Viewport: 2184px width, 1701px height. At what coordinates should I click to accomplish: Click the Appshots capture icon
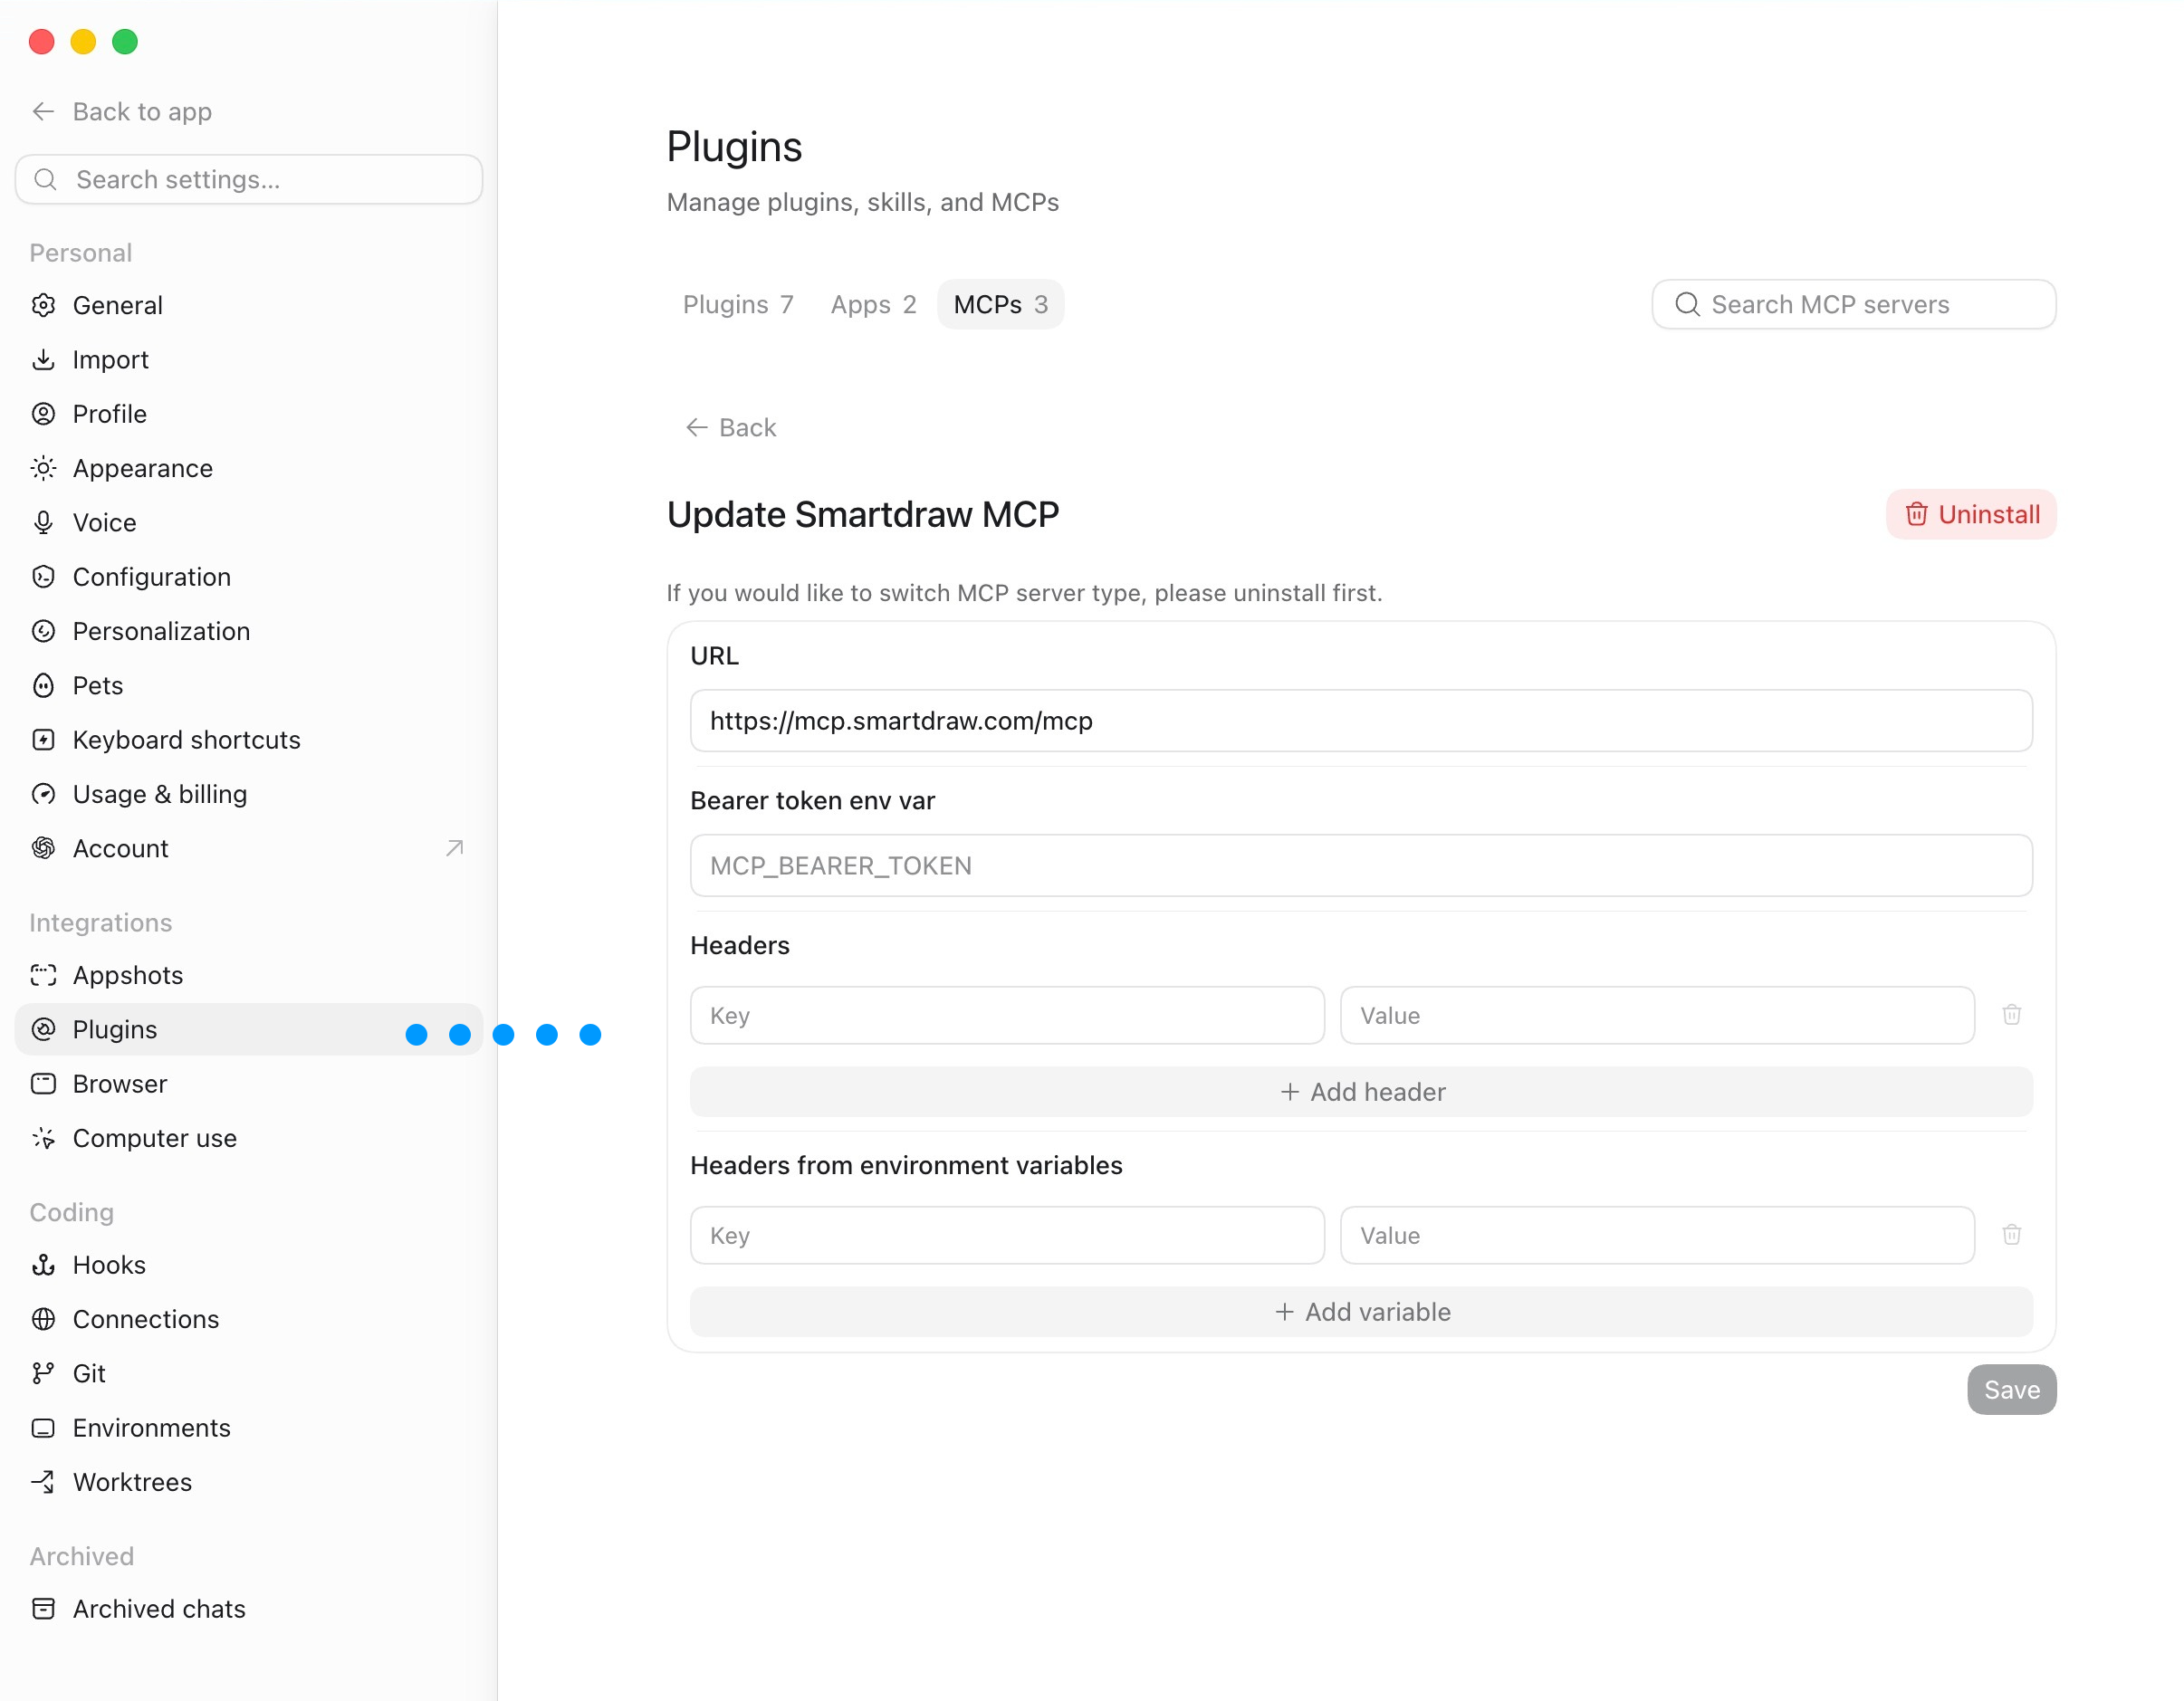pos(43,975)
